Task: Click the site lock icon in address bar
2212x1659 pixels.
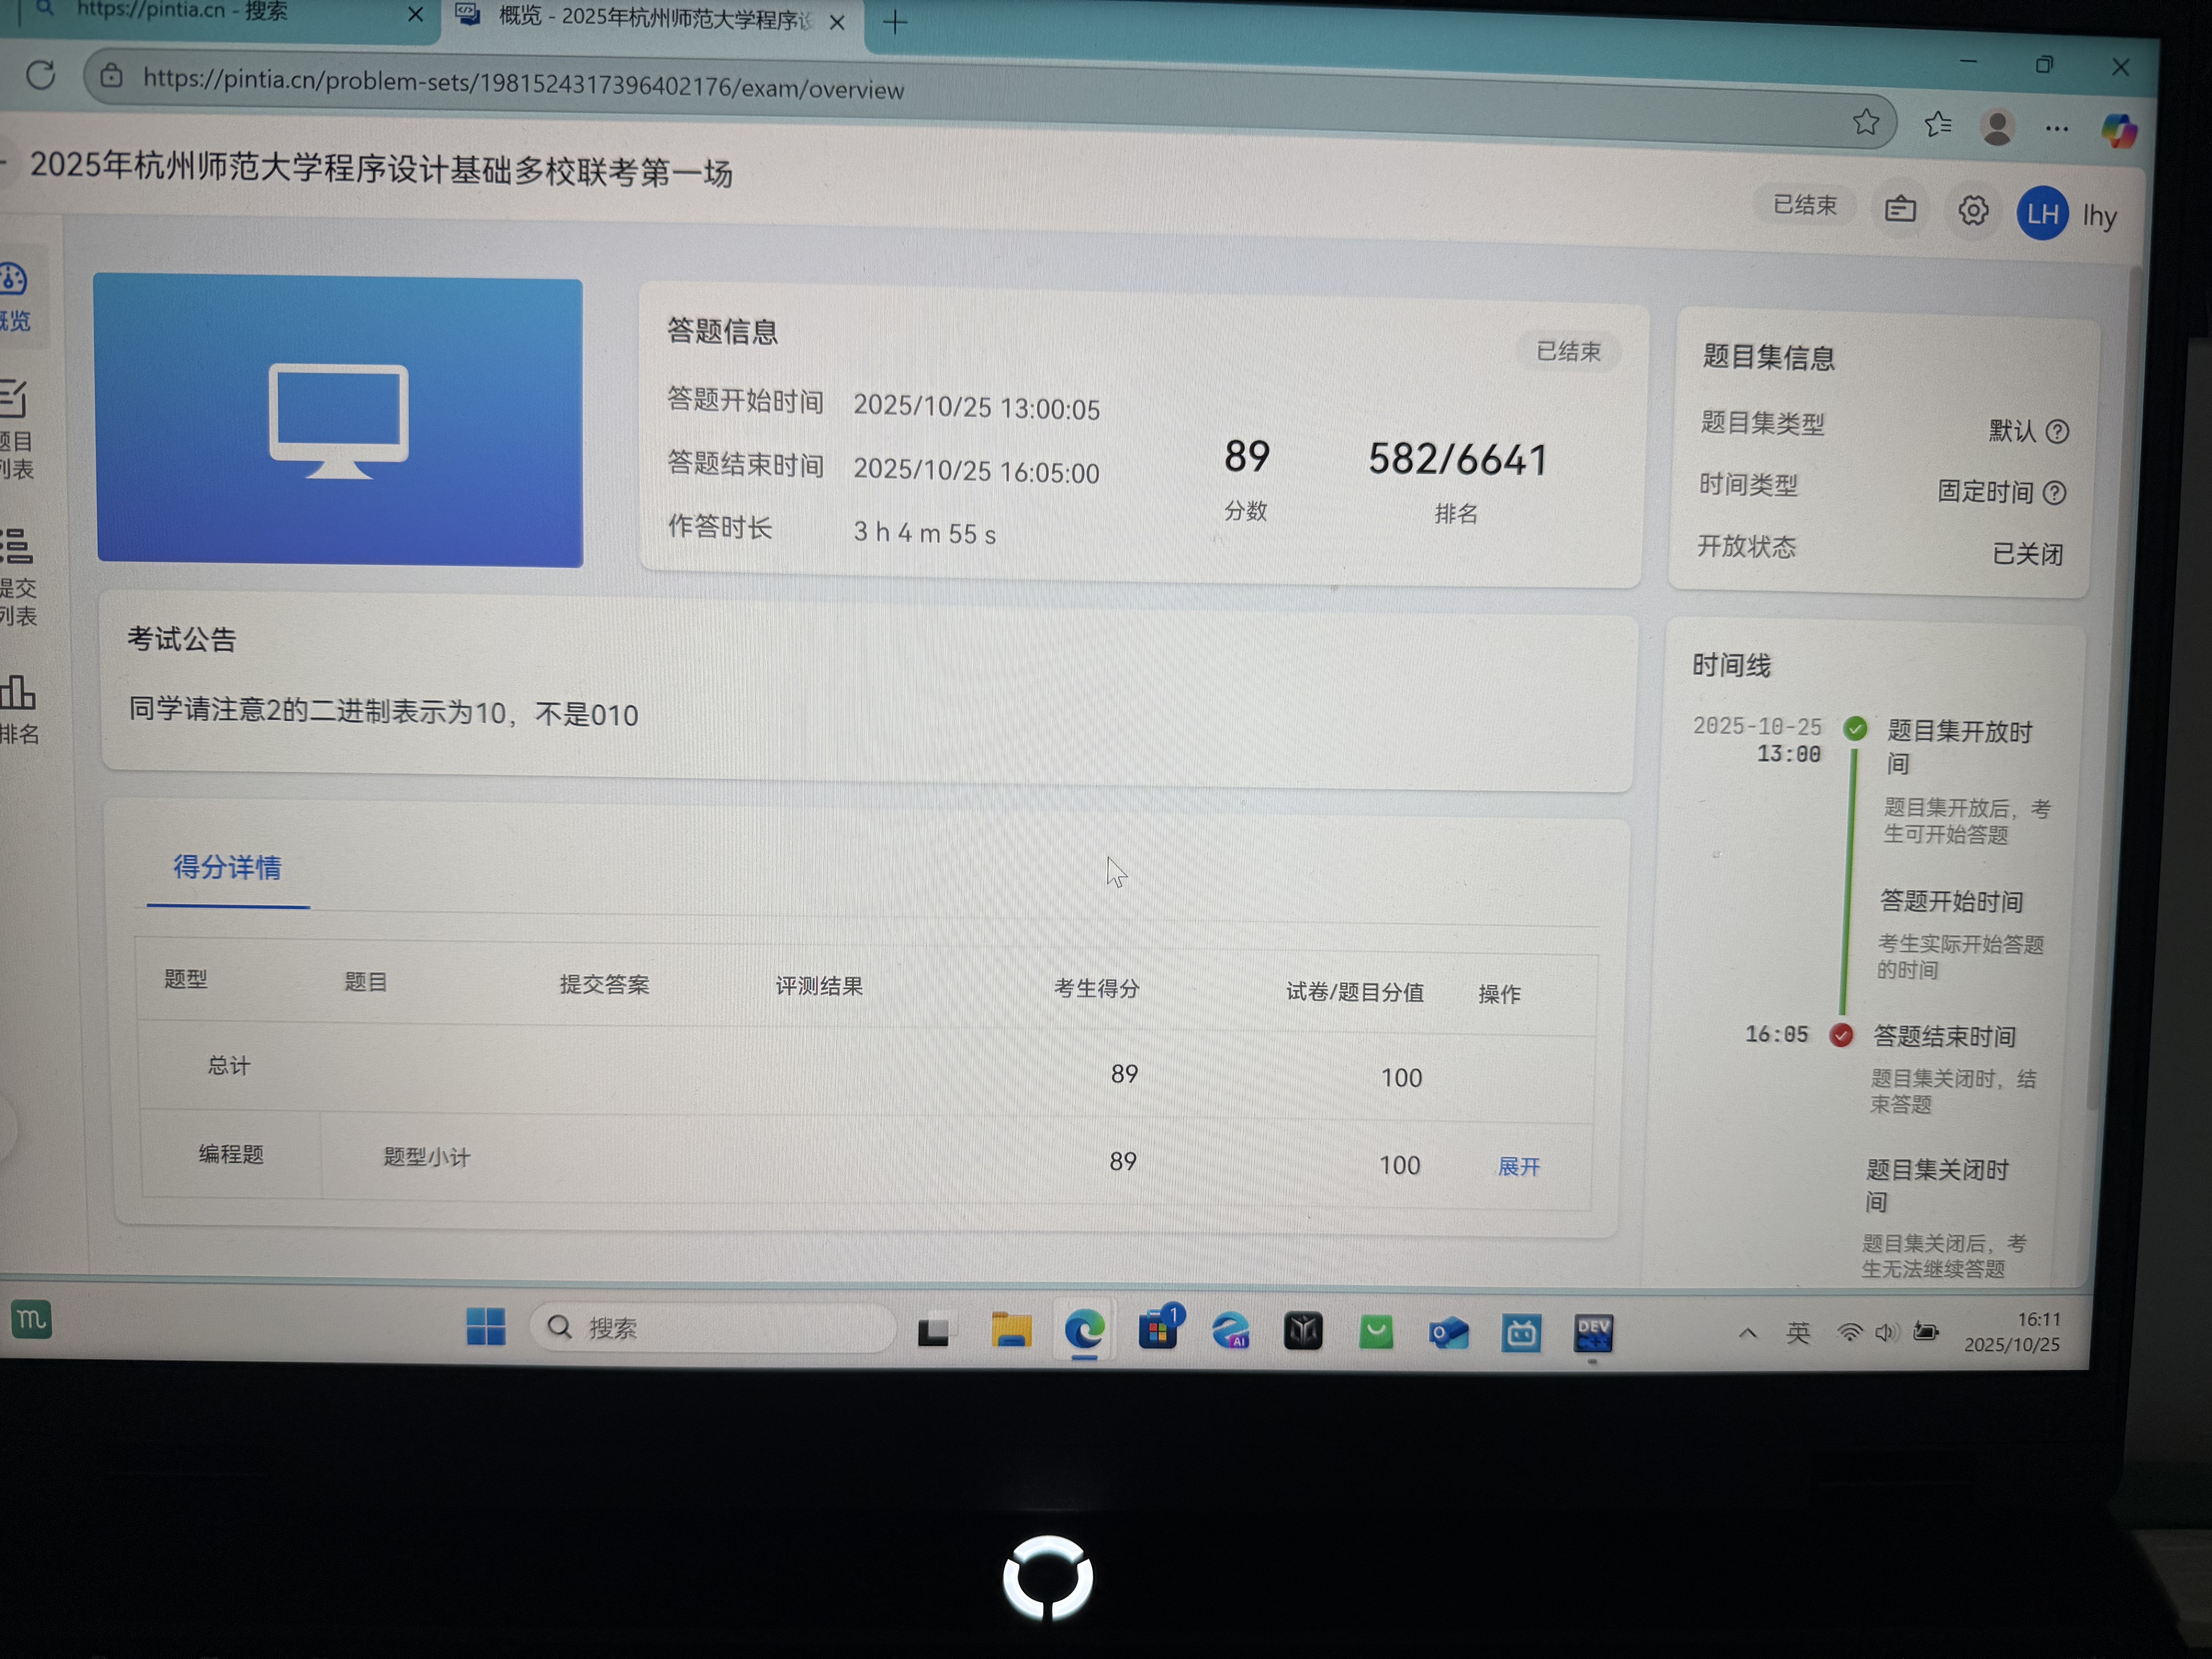Action: (x=111, y=76)
